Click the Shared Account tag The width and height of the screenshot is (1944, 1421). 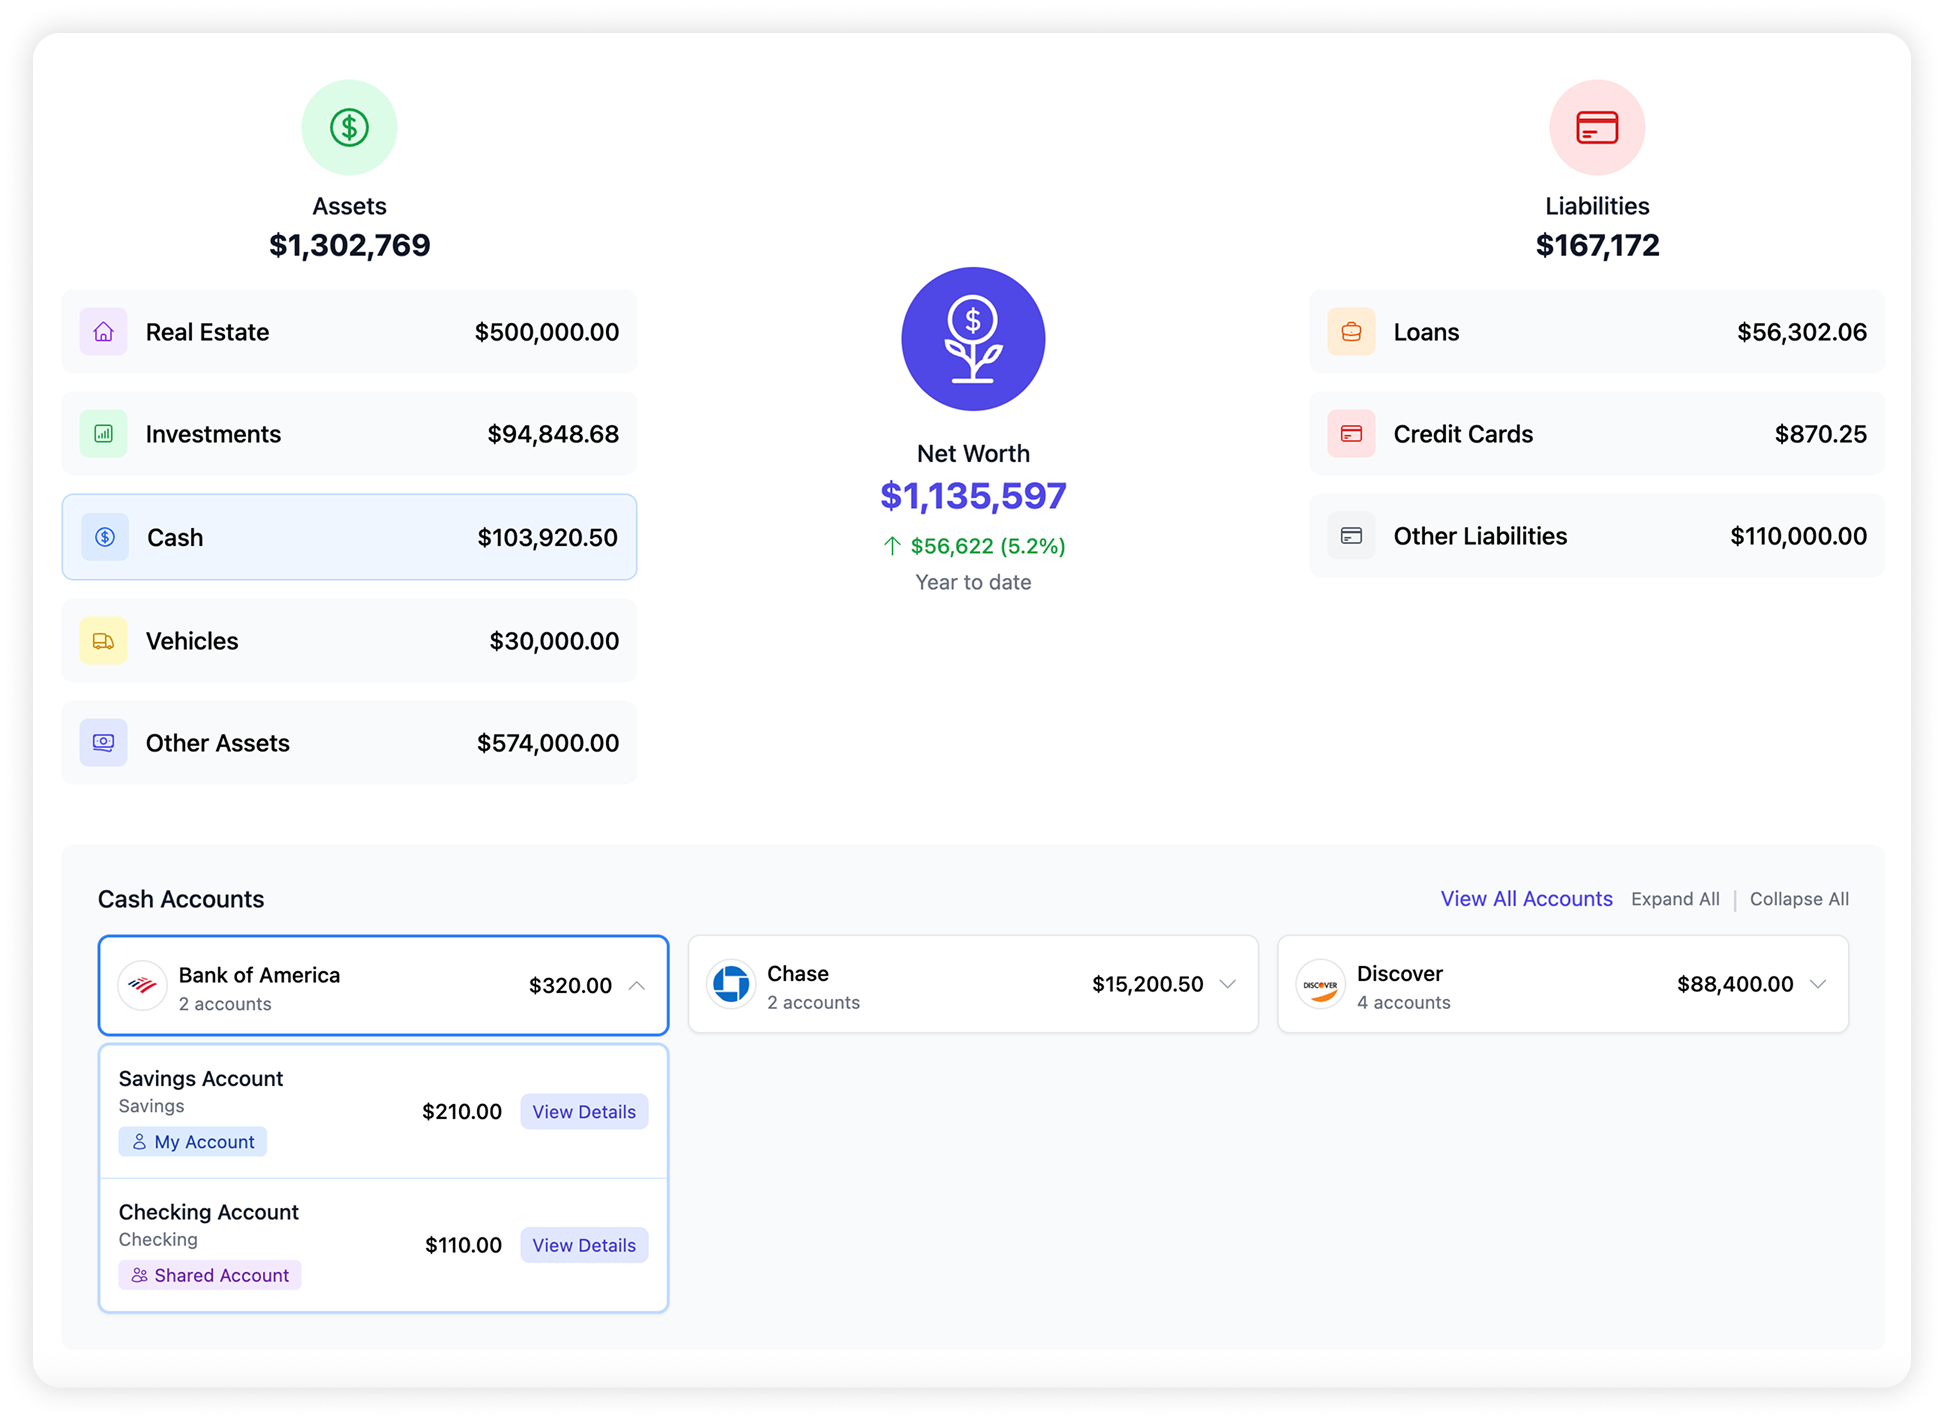pos(210,1275)
